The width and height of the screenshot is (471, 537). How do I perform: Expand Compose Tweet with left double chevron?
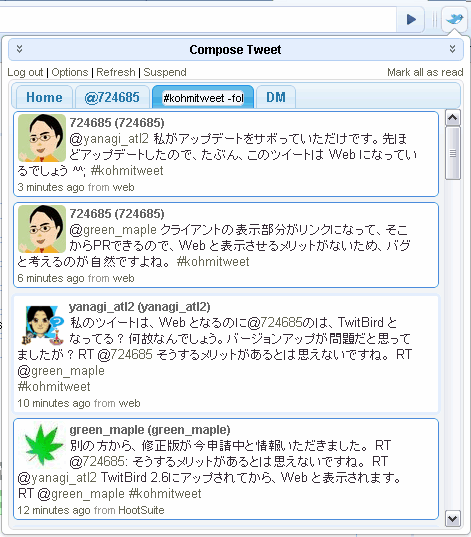click(x=20, y=49)
